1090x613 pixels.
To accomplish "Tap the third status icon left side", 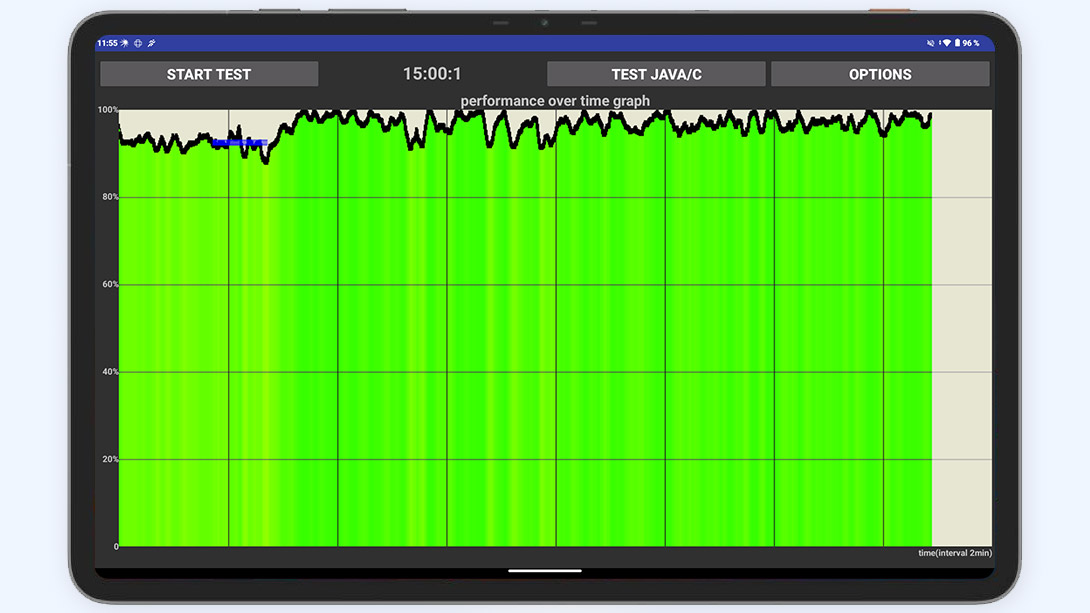I will tap(151, 43).
